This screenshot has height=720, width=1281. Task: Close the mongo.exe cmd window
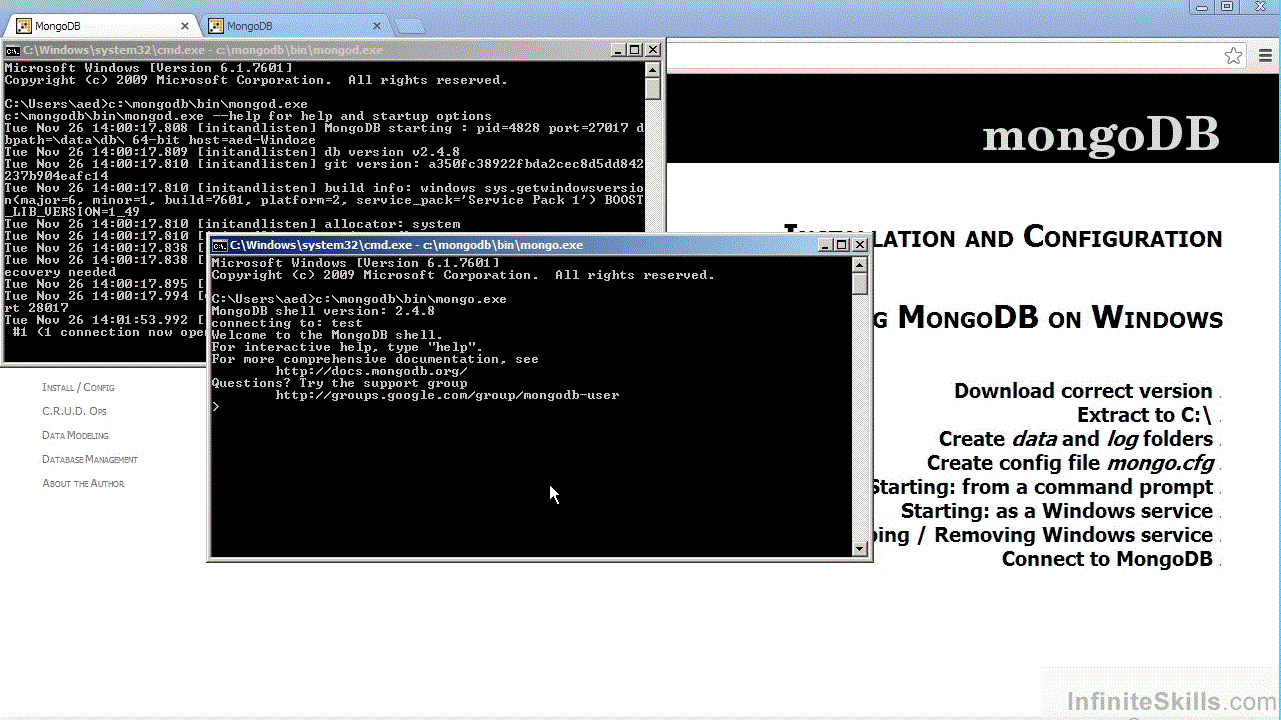859,245
